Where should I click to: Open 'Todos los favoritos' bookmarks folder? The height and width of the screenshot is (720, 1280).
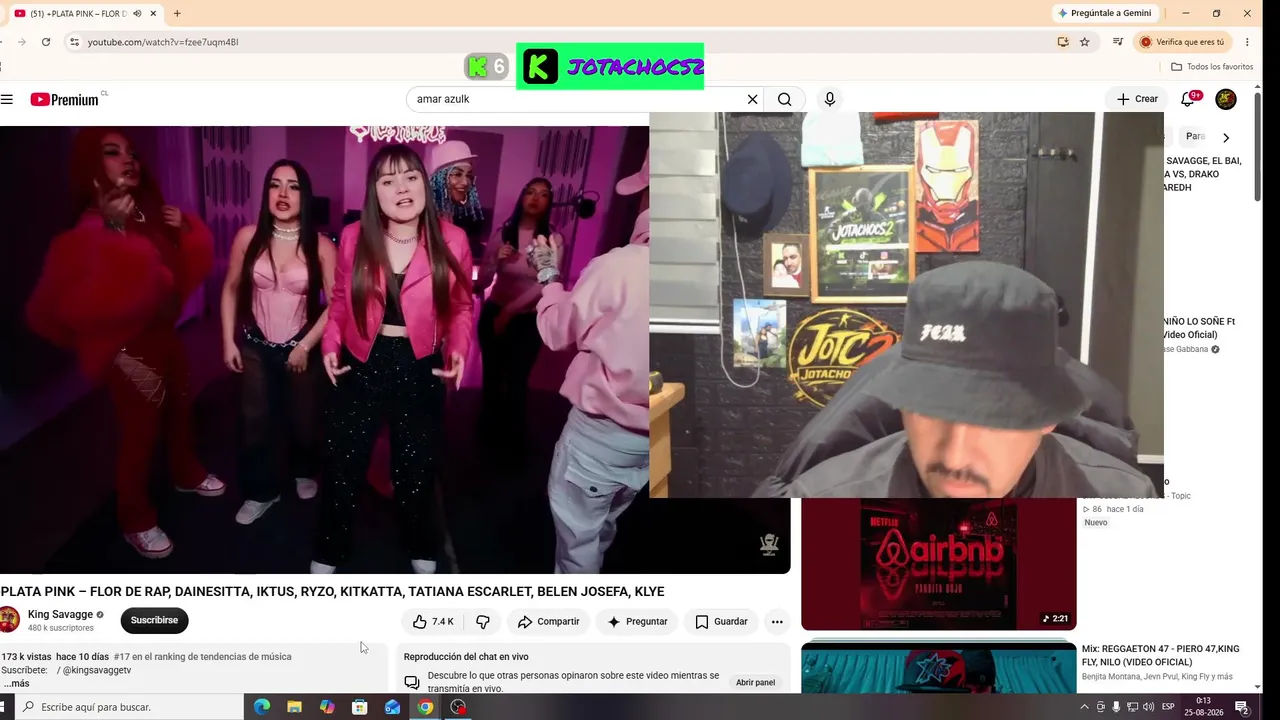tap(1212, 67)
